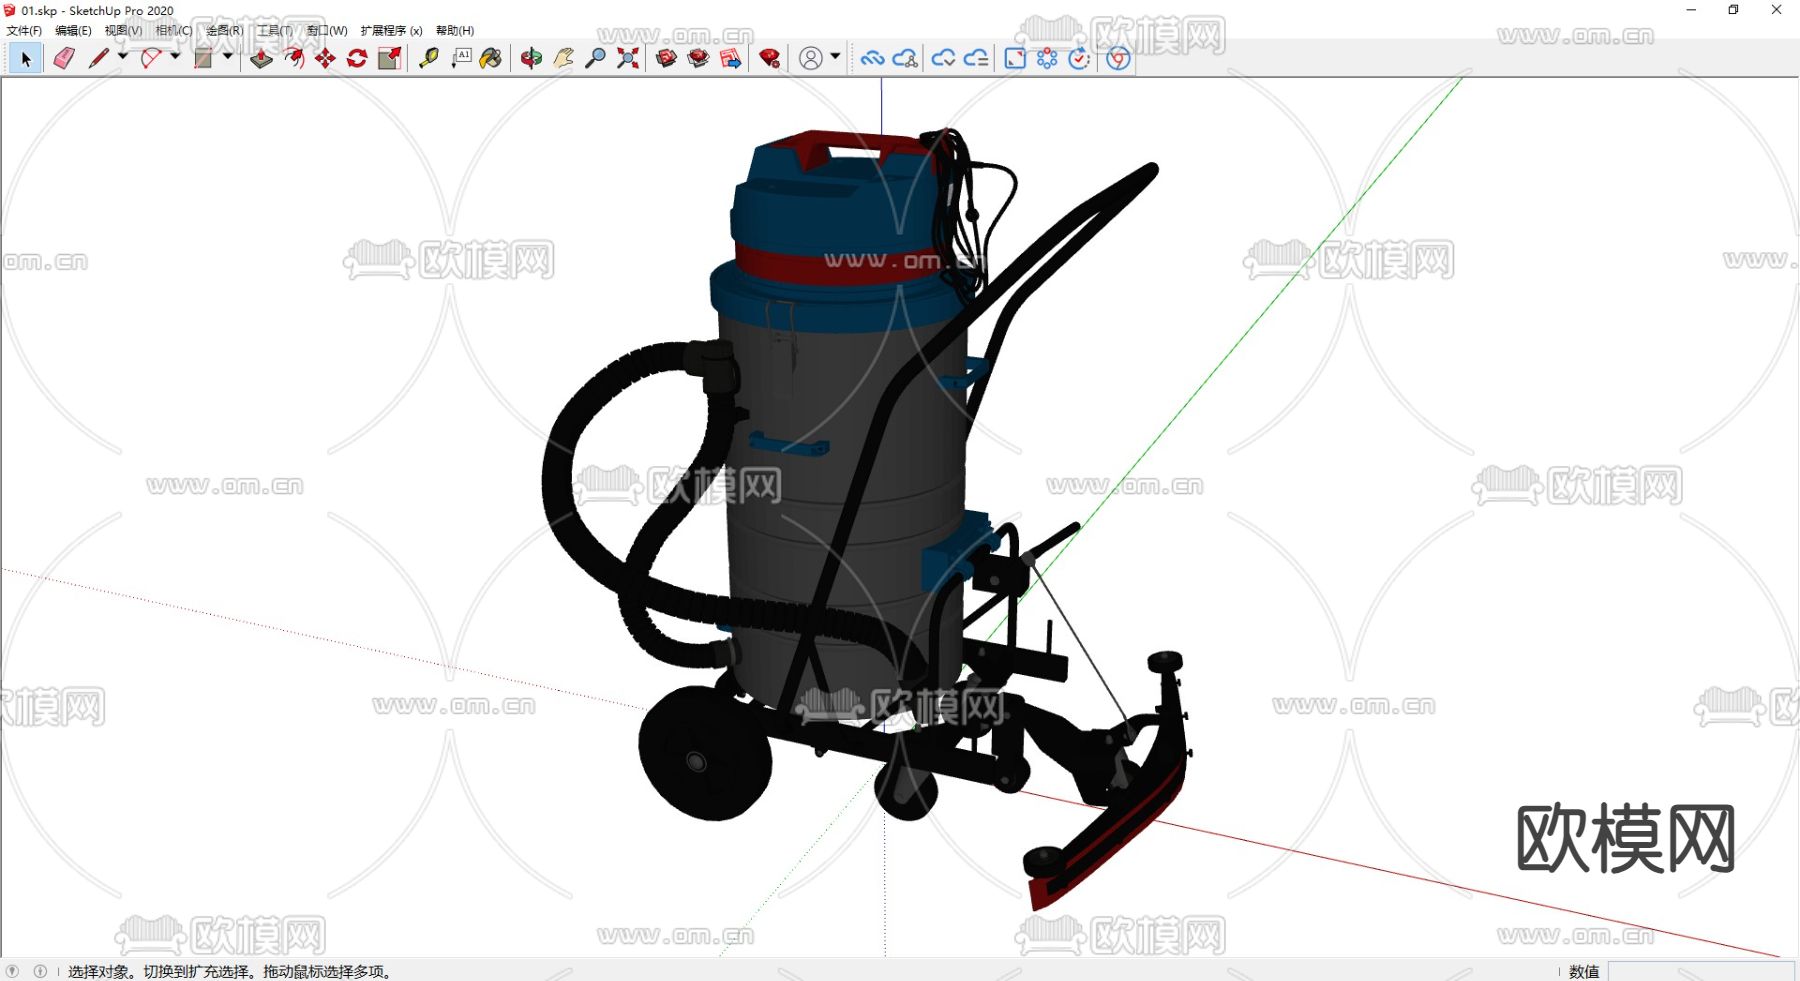1800x981 pixels.
Task: Click the 数值 measurements input box
Action: 1700,971
